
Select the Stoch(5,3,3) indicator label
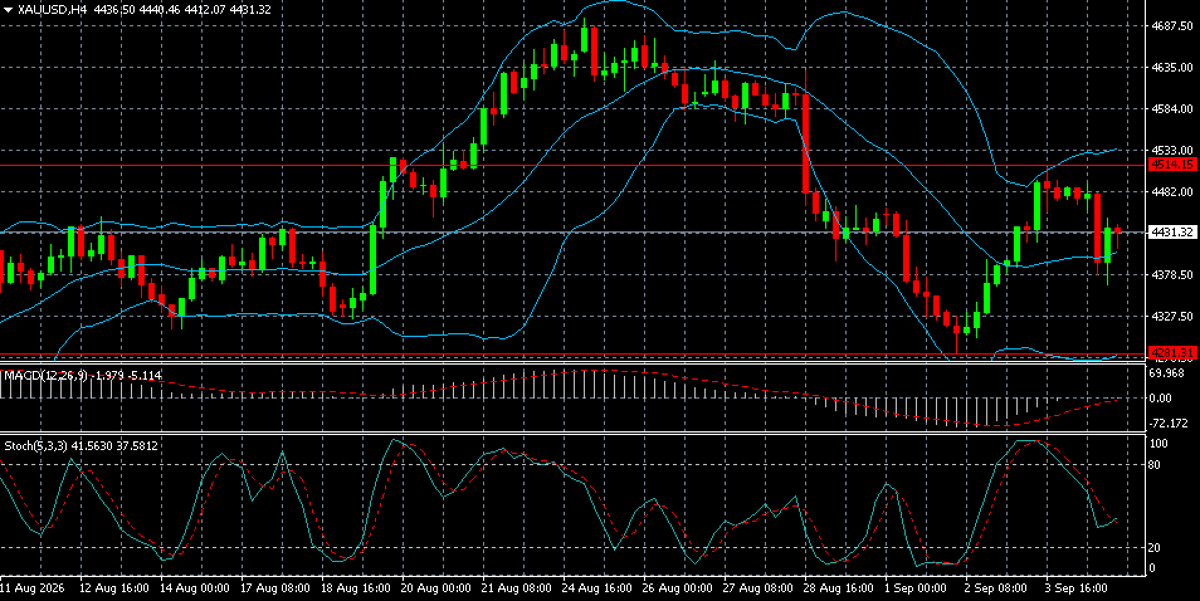(x=37, y=445)
